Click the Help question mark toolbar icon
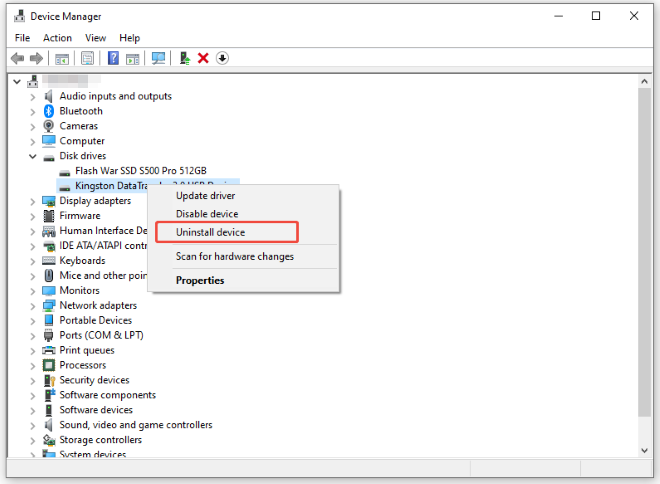Screen dimensions: 660x484 click(113, 58)
